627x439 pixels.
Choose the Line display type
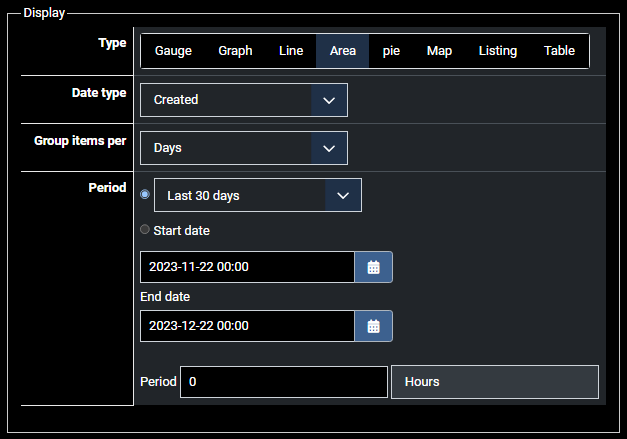pyautogui.click(x=291, y=51)
